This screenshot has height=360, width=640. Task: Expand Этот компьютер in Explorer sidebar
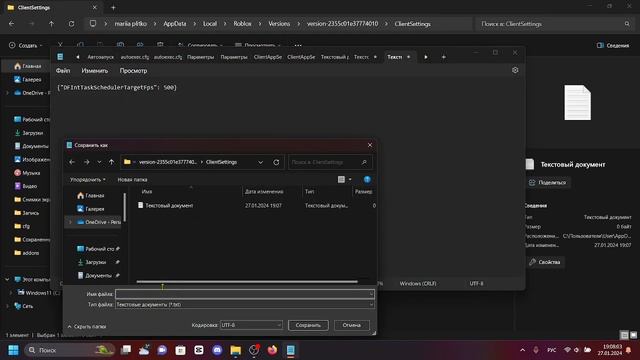coord(7,280)
